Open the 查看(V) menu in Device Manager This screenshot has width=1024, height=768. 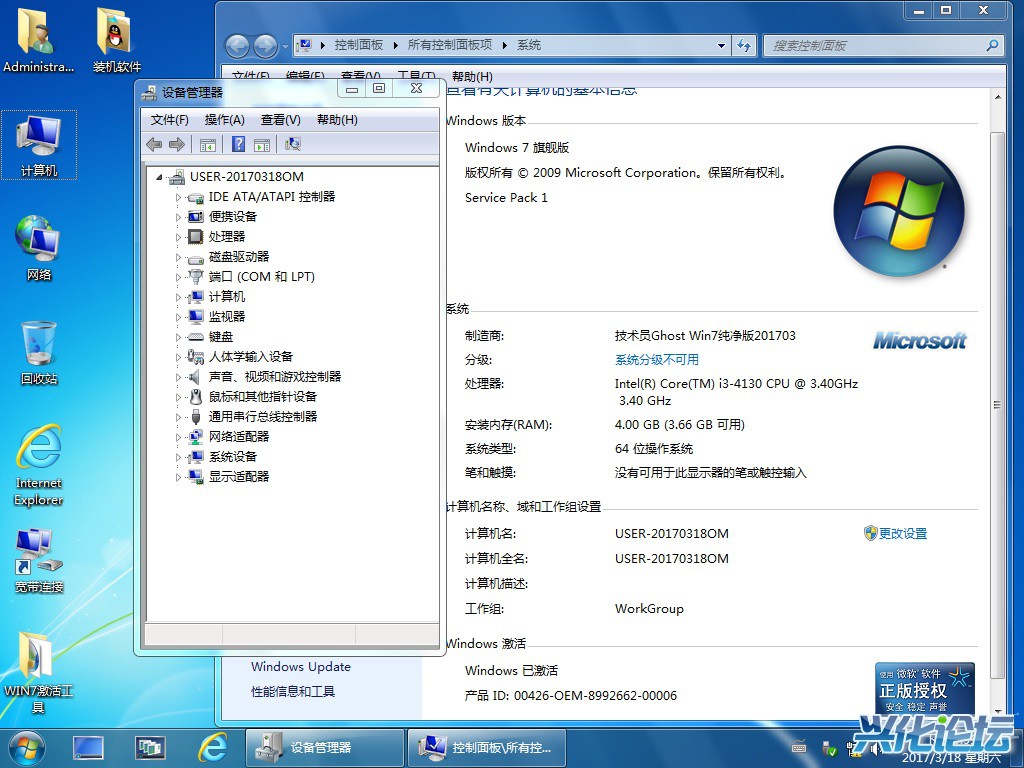pyautogui.click(x=280, y=120)
